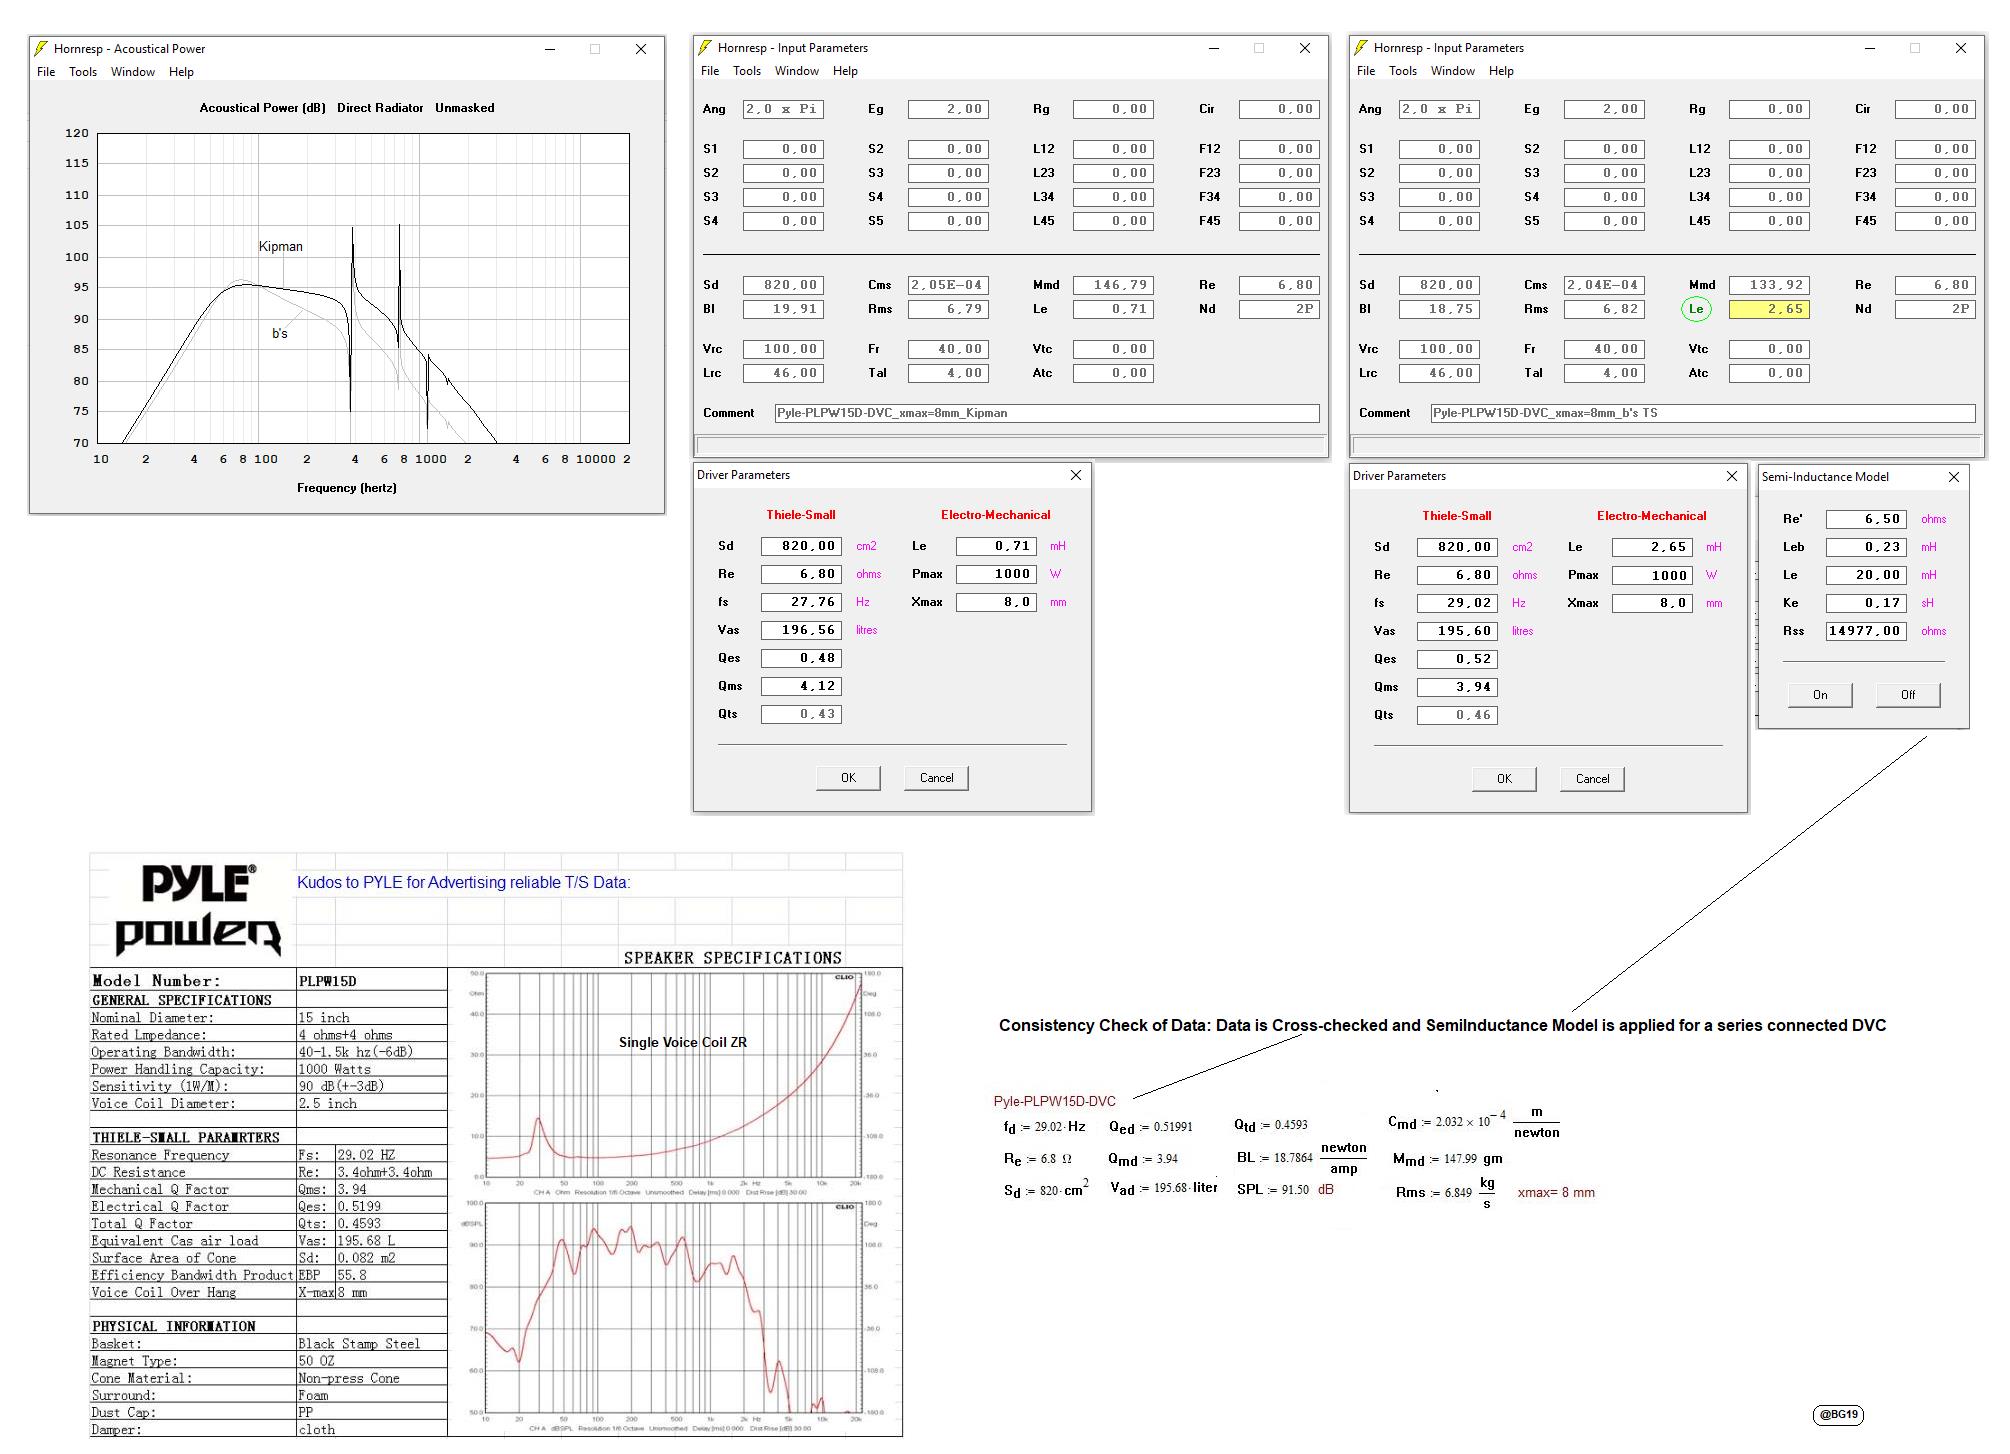Turn On the Semi-Inductance Model
Screen dimensions: 2010x1454
pyautogui.click(x=1820, y=695)
